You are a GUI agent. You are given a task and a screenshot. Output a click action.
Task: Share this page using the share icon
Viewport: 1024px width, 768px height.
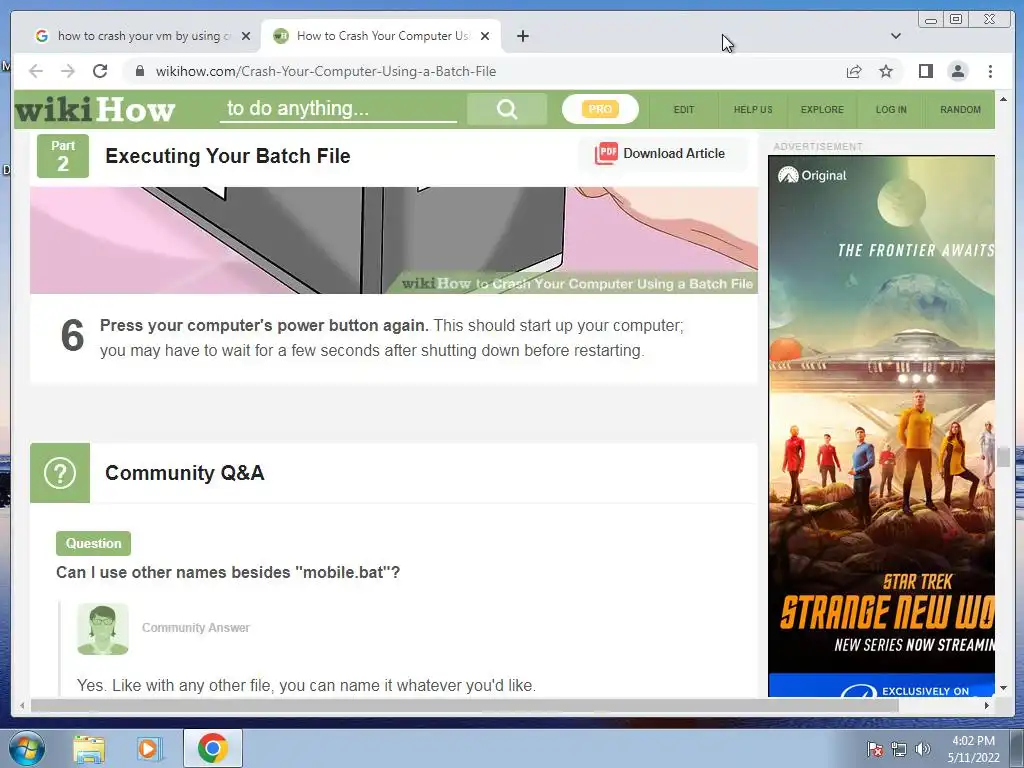[x=854, y=71]
